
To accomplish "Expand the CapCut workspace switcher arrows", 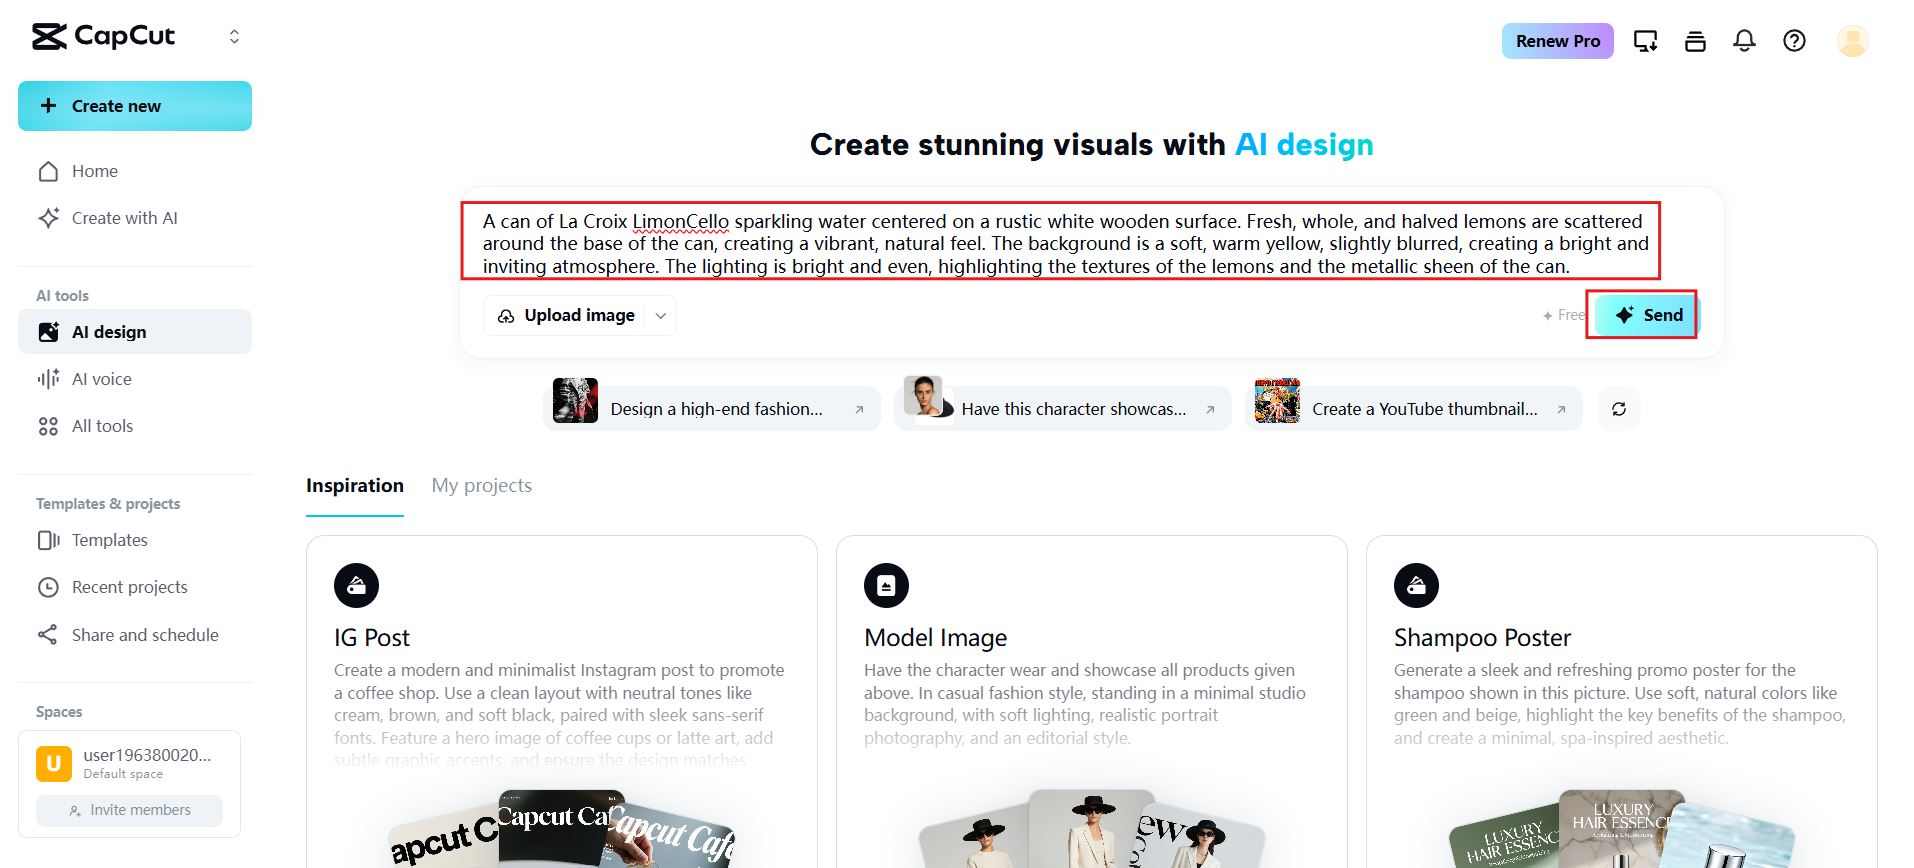I will [234, 37].
